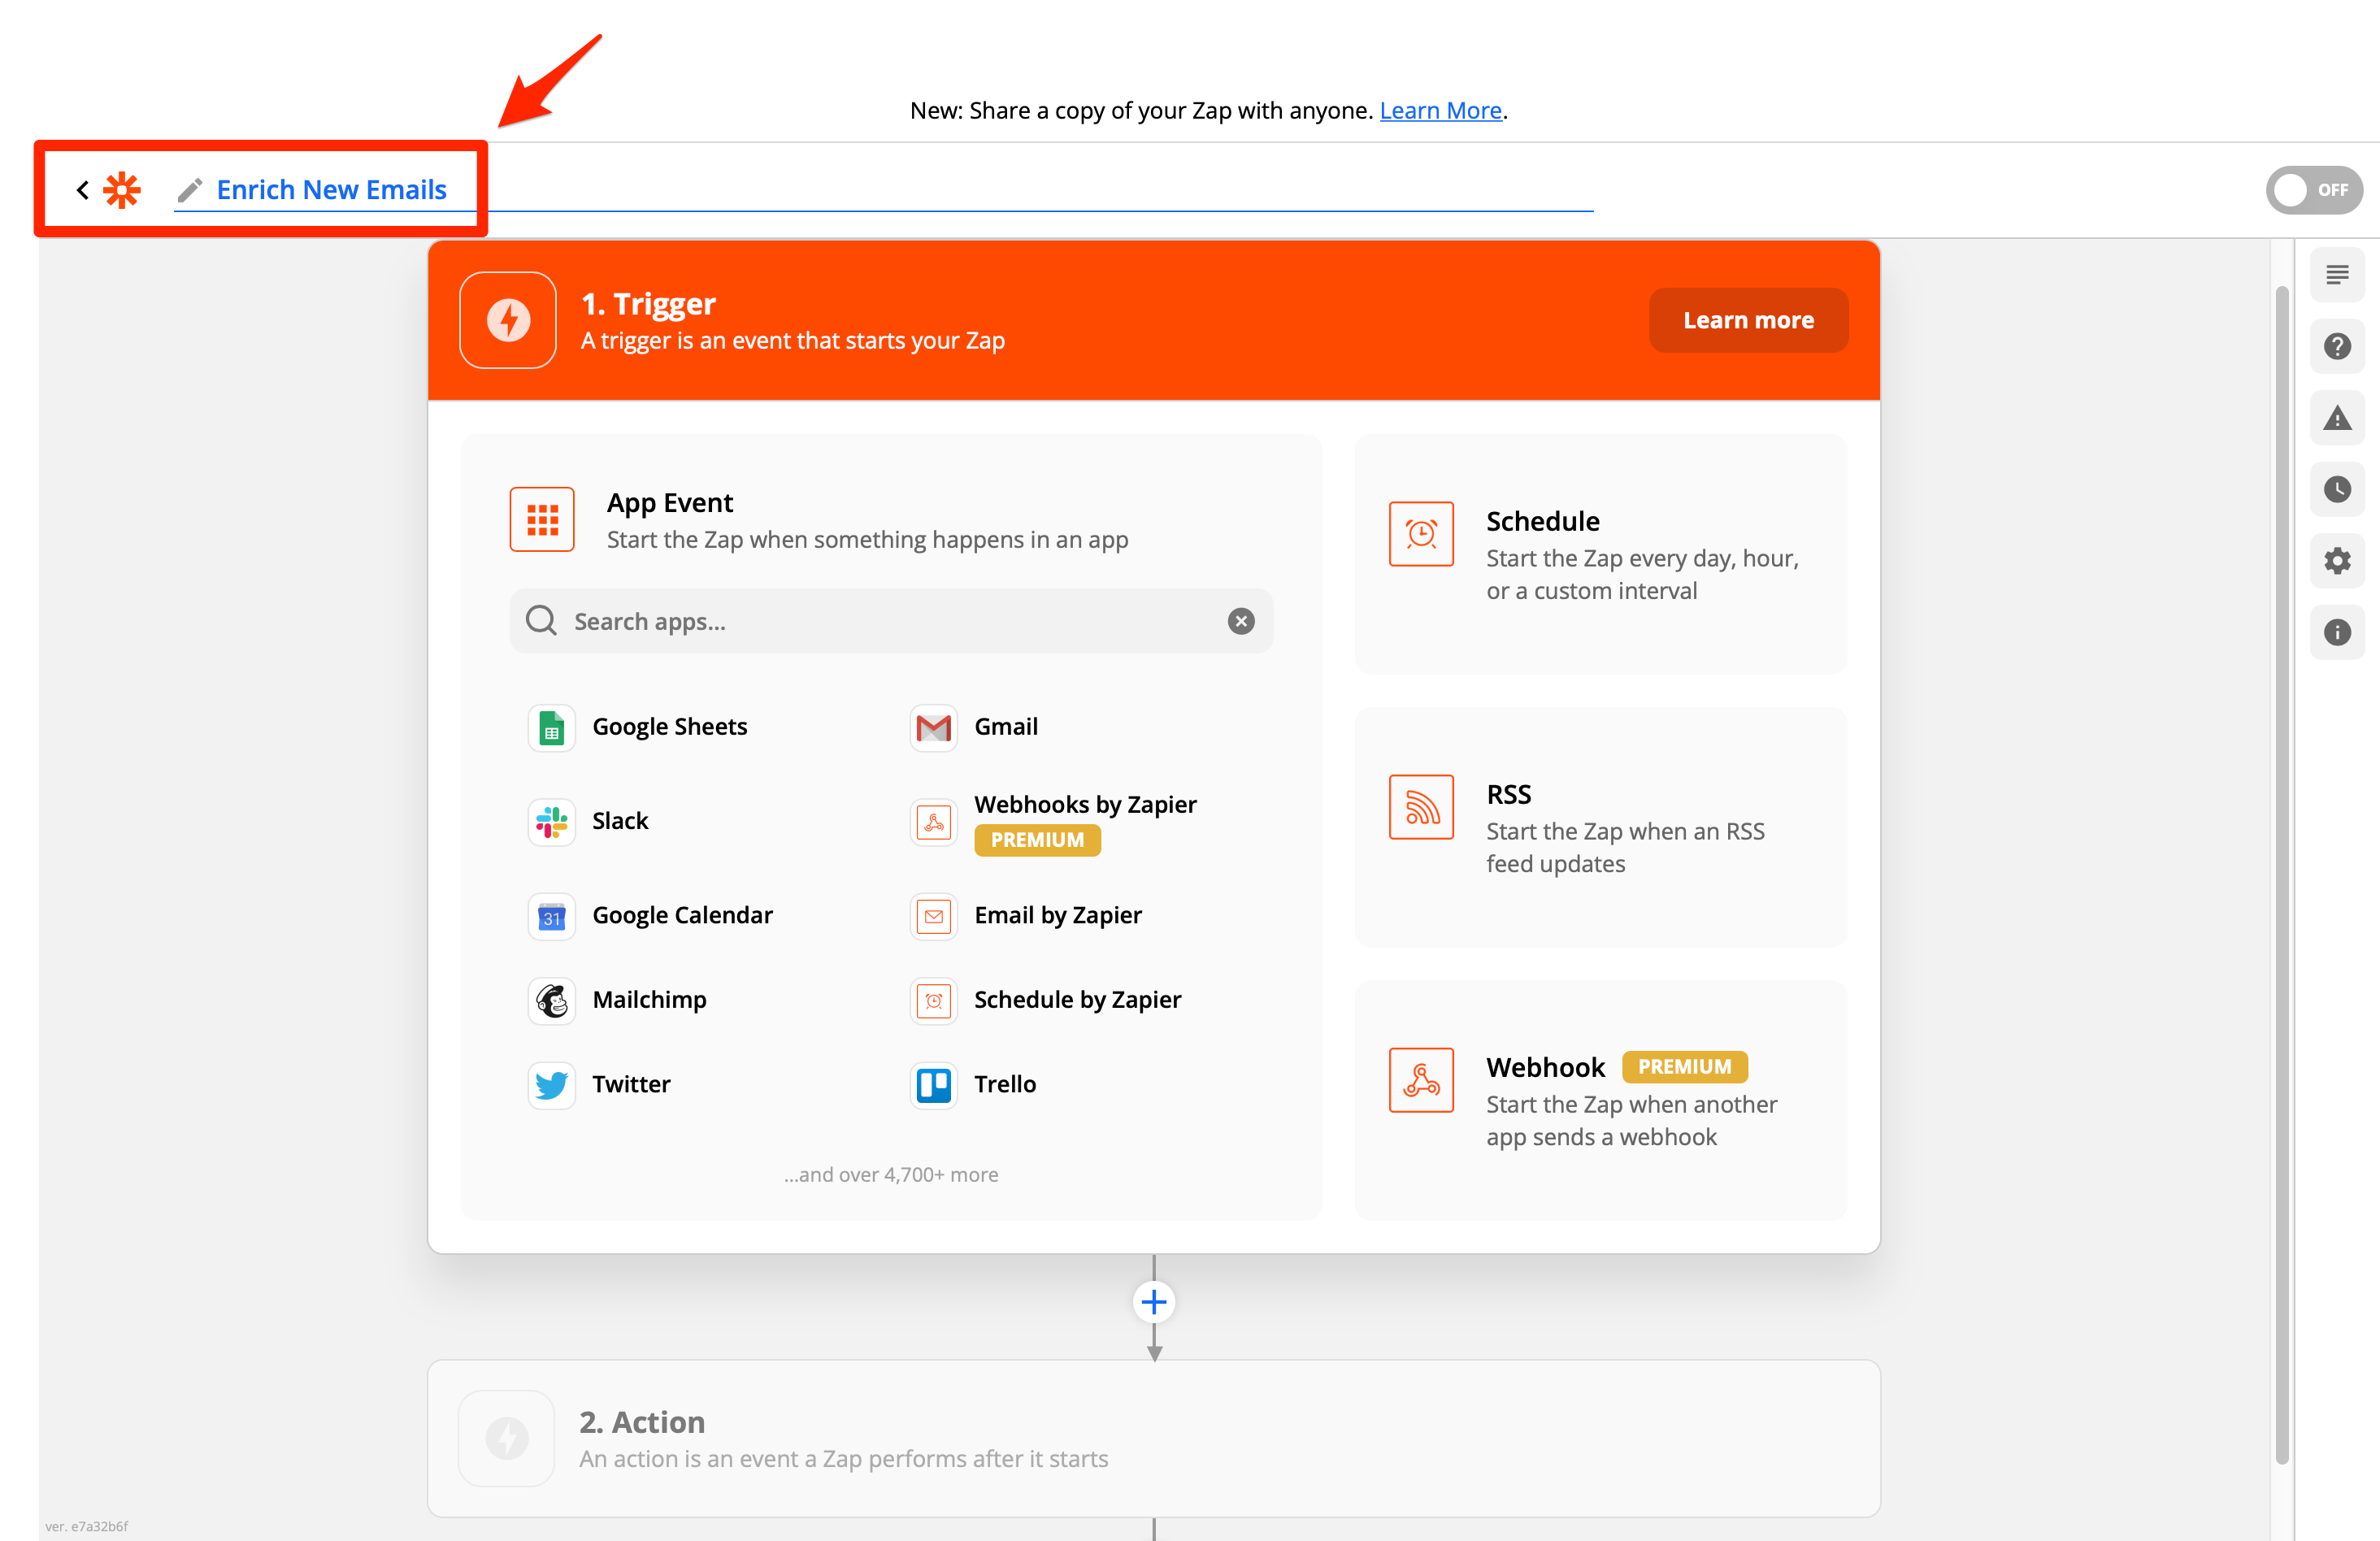Select Gmail as trigger app

[1005, 726]
